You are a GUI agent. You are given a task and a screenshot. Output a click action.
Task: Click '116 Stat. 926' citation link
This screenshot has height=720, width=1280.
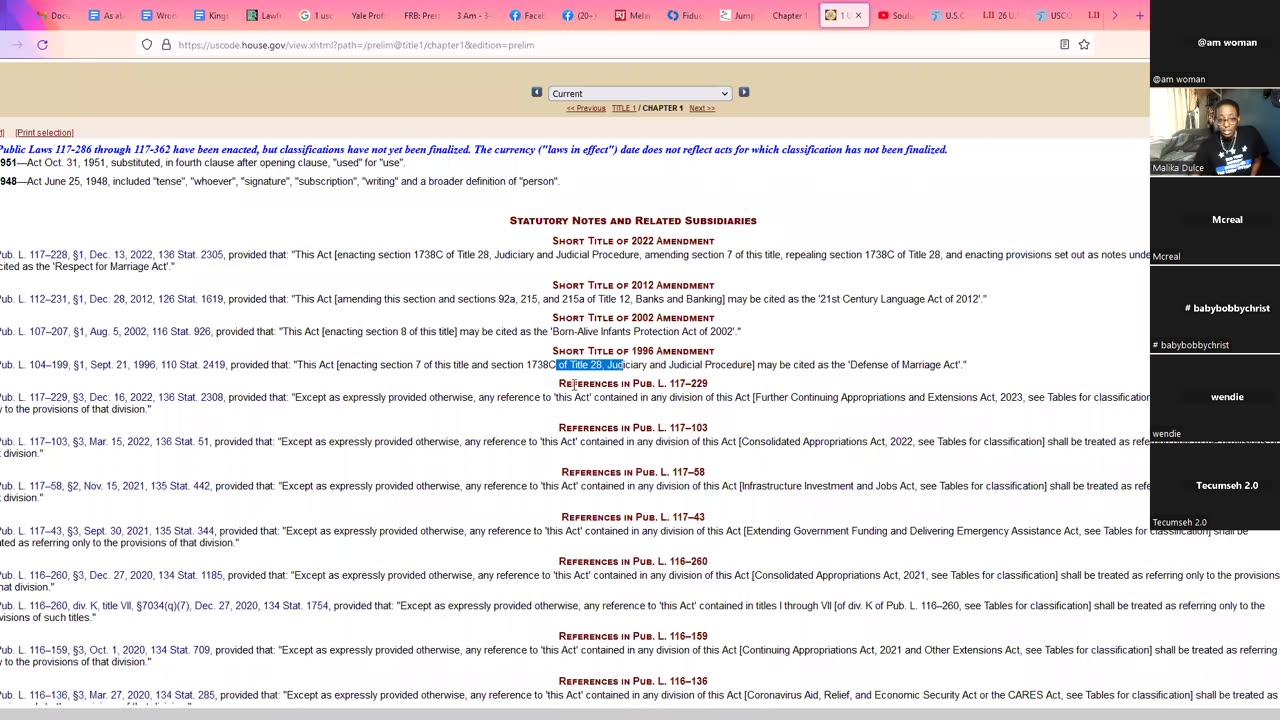point(181,332)
